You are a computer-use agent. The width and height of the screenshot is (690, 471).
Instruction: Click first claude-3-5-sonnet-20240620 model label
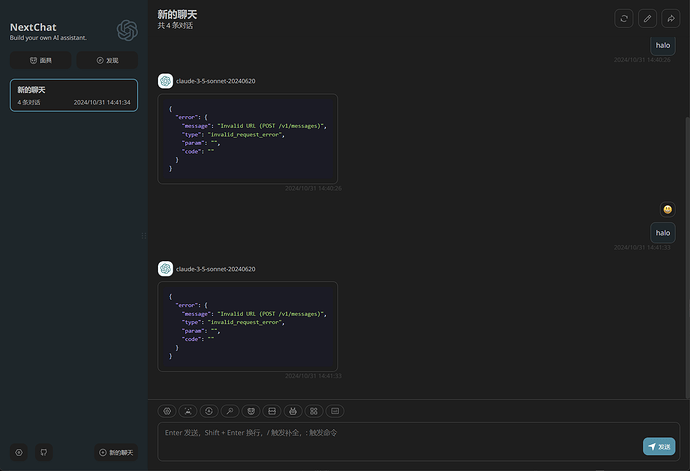click(216, 81)
